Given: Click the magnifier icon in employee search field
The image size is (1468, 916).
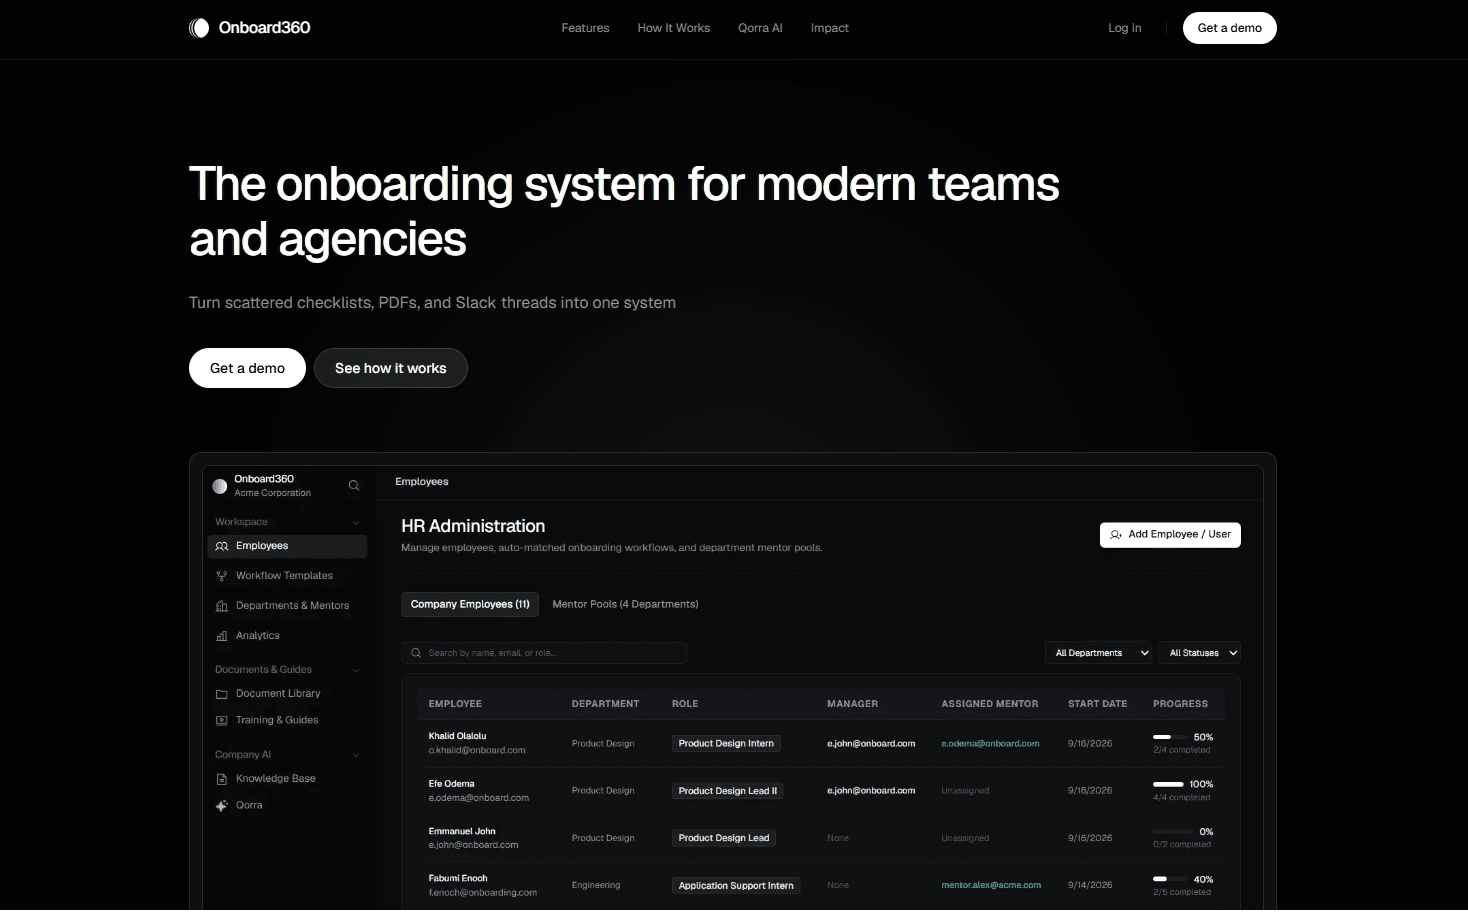Looking at the screenshot, I should click(x=416, y=653).
